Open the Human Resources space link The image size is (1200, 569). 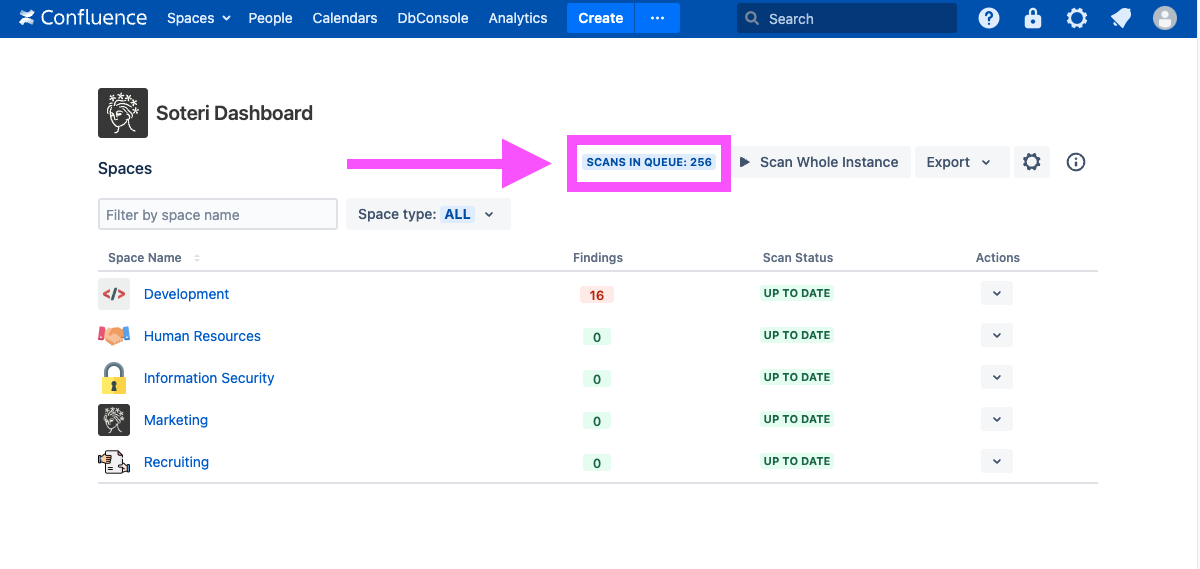tap(202, 336)
